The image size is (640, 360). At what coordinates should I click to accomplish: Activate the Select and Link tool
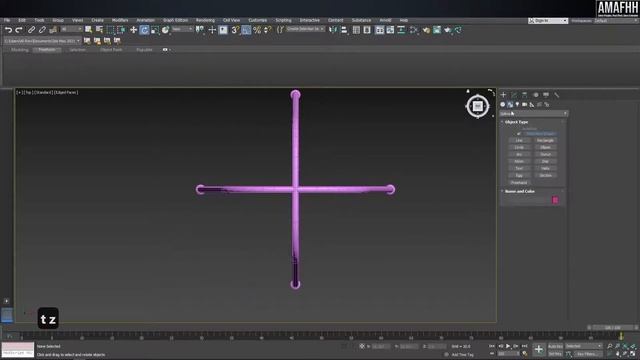click(x=31, y=30)
